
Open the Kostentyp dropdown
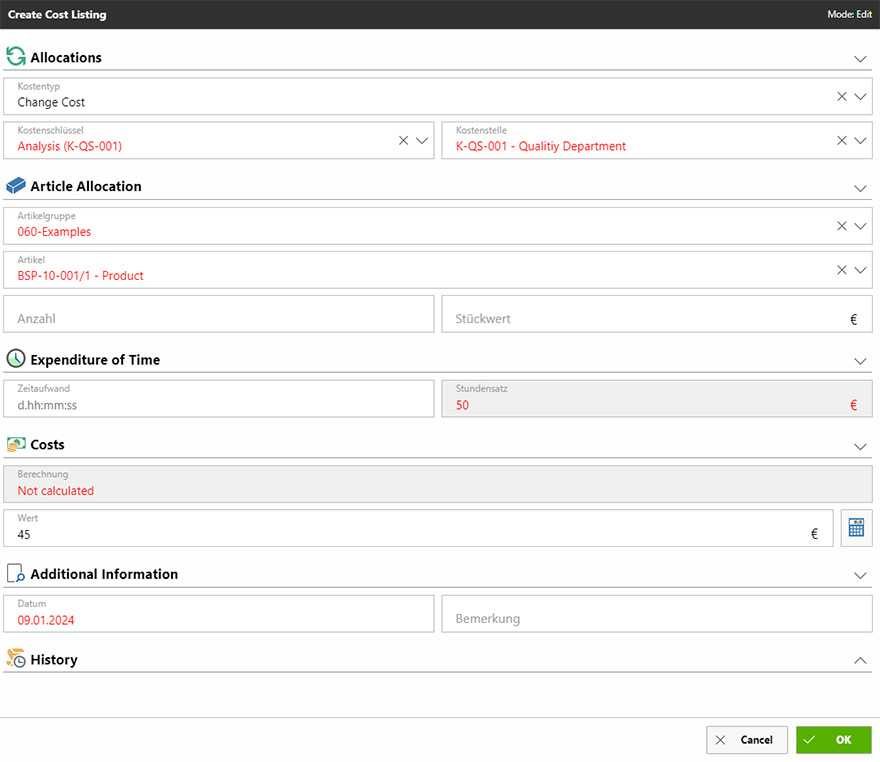coord(860,96)
